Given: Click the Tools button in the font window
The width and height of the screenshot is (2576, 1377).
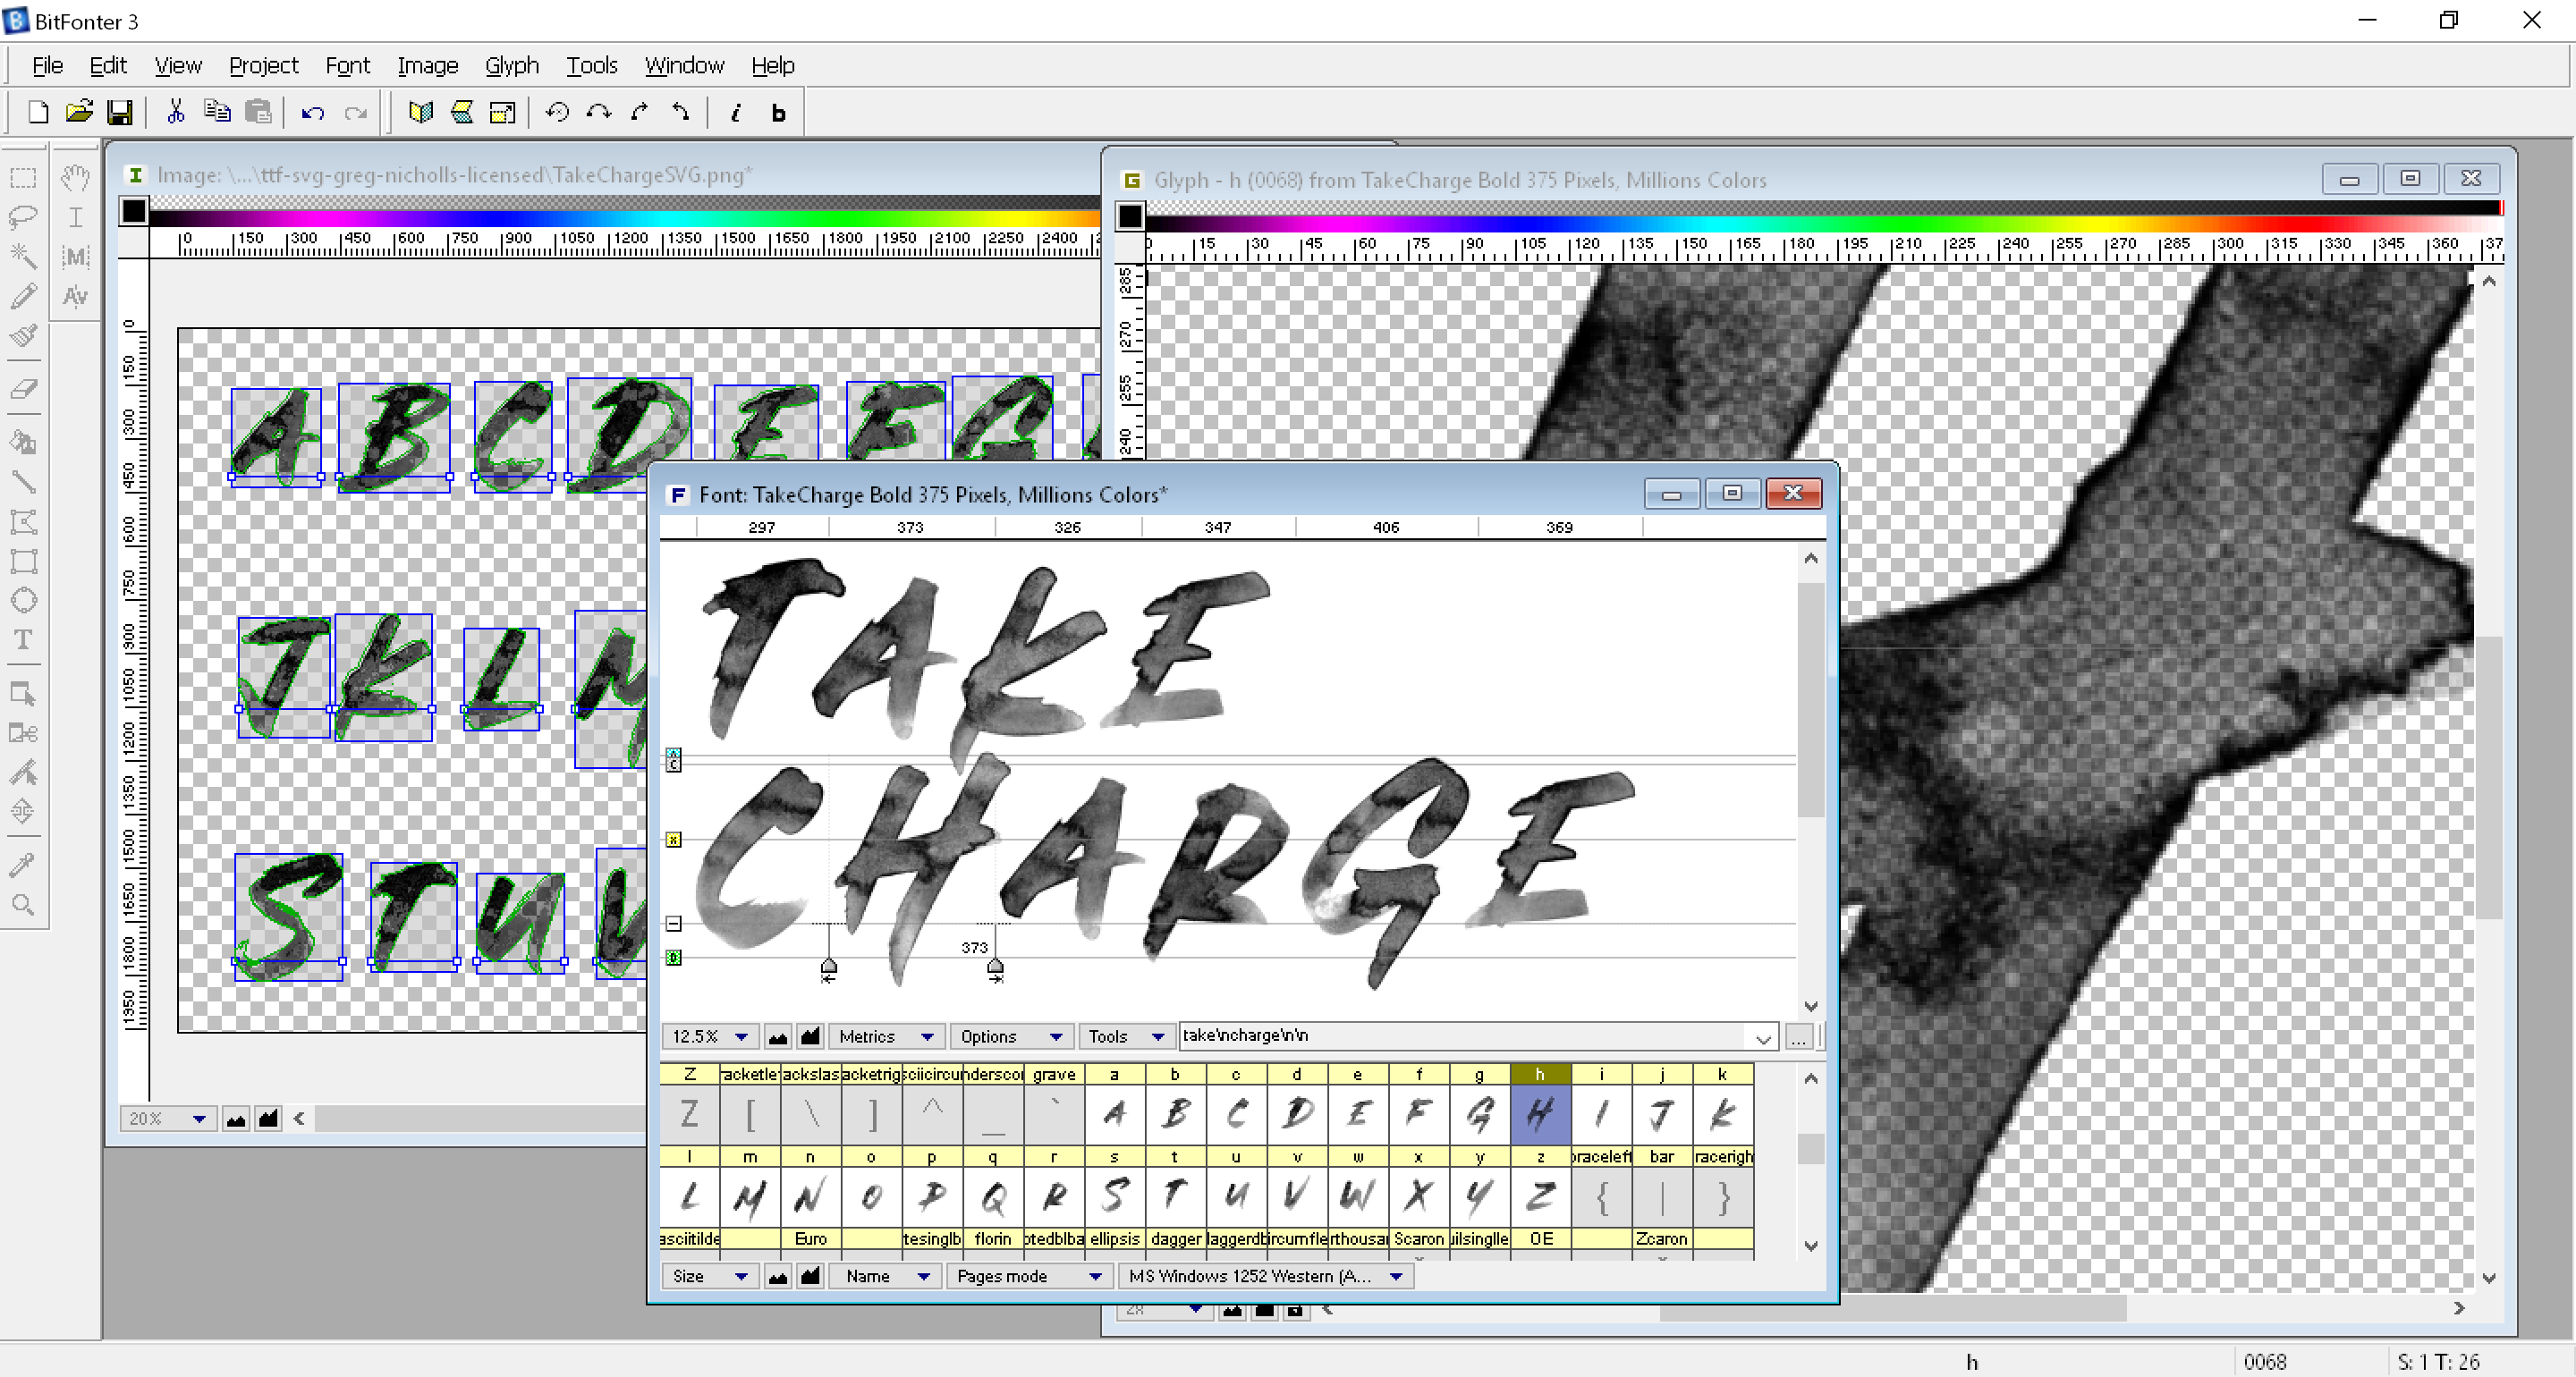Looking at the screenshot, I should click(x=1126, y=1037).
